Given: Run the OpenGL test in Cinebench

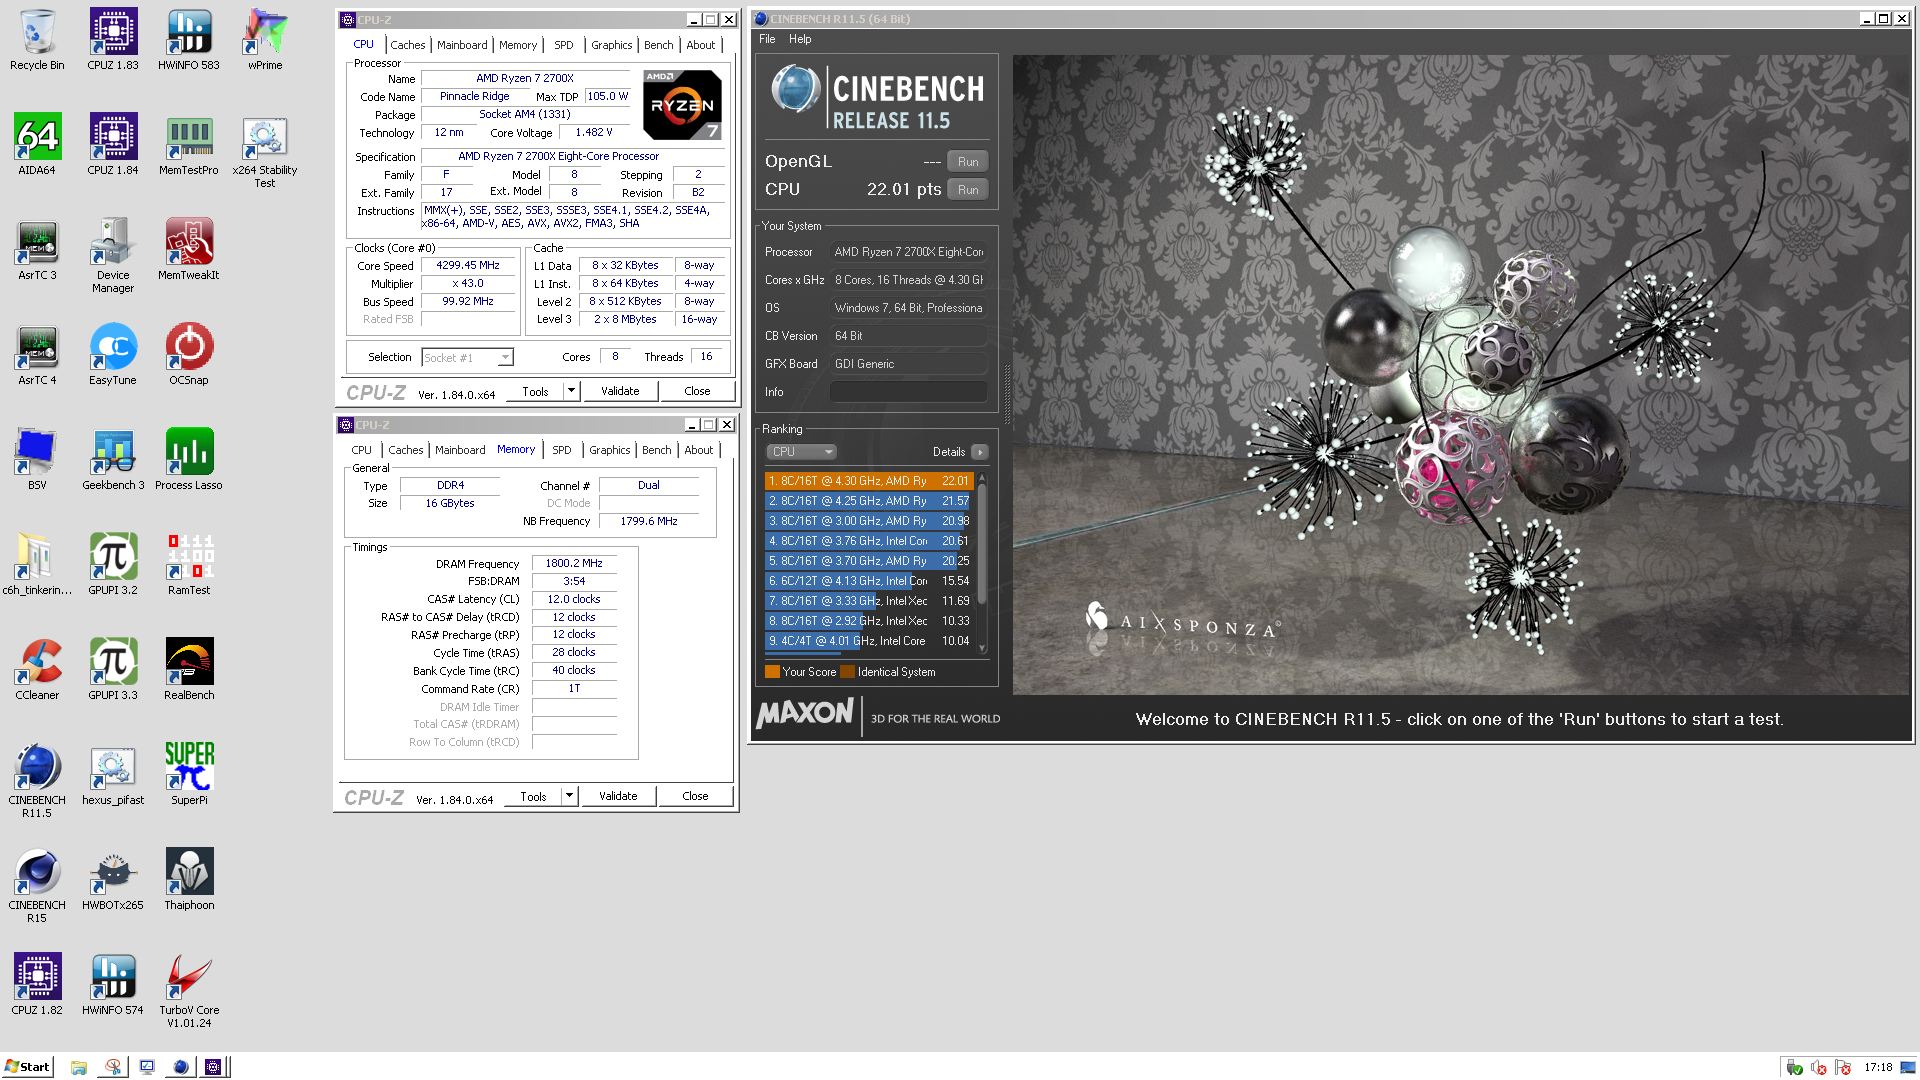Looking at the screenshot, I should (x=968, y=162).
